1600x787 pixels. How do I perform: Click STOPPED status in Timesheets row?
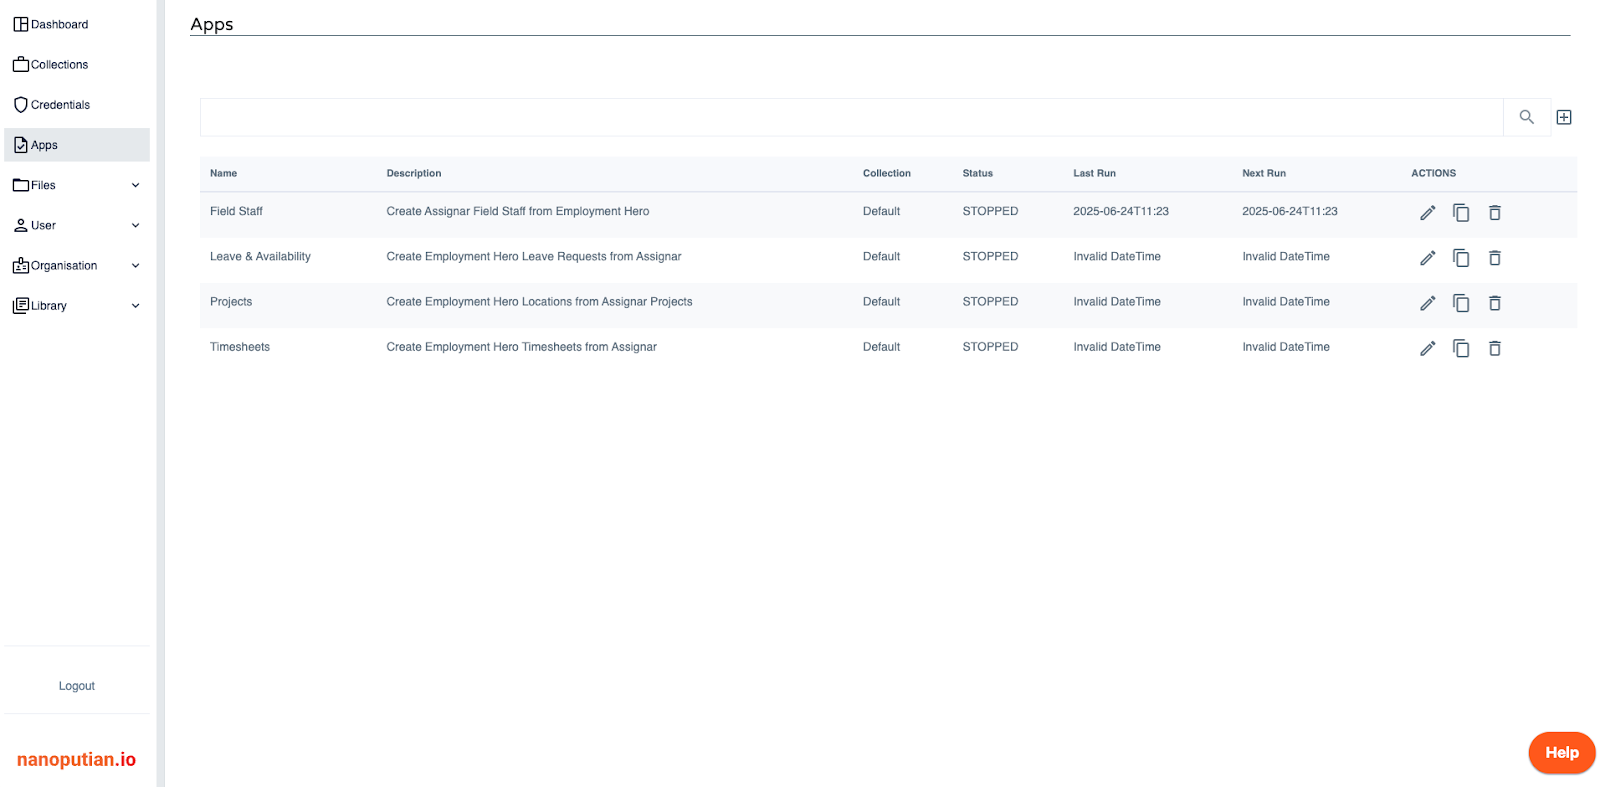point(990,347)
